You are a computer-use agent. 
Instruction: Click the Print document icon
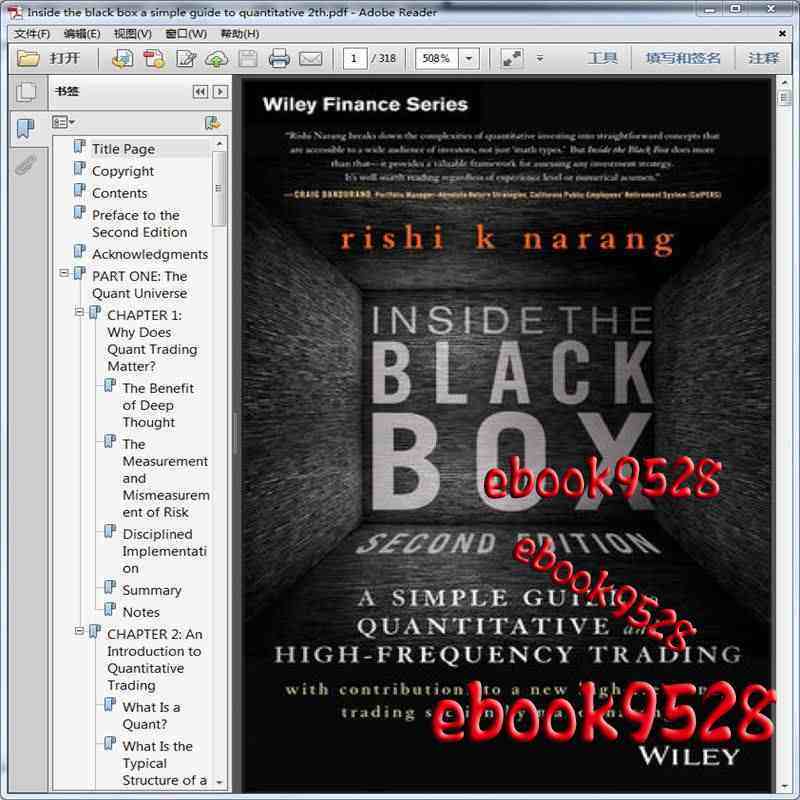pyautogui.click(x=278, y=58)
